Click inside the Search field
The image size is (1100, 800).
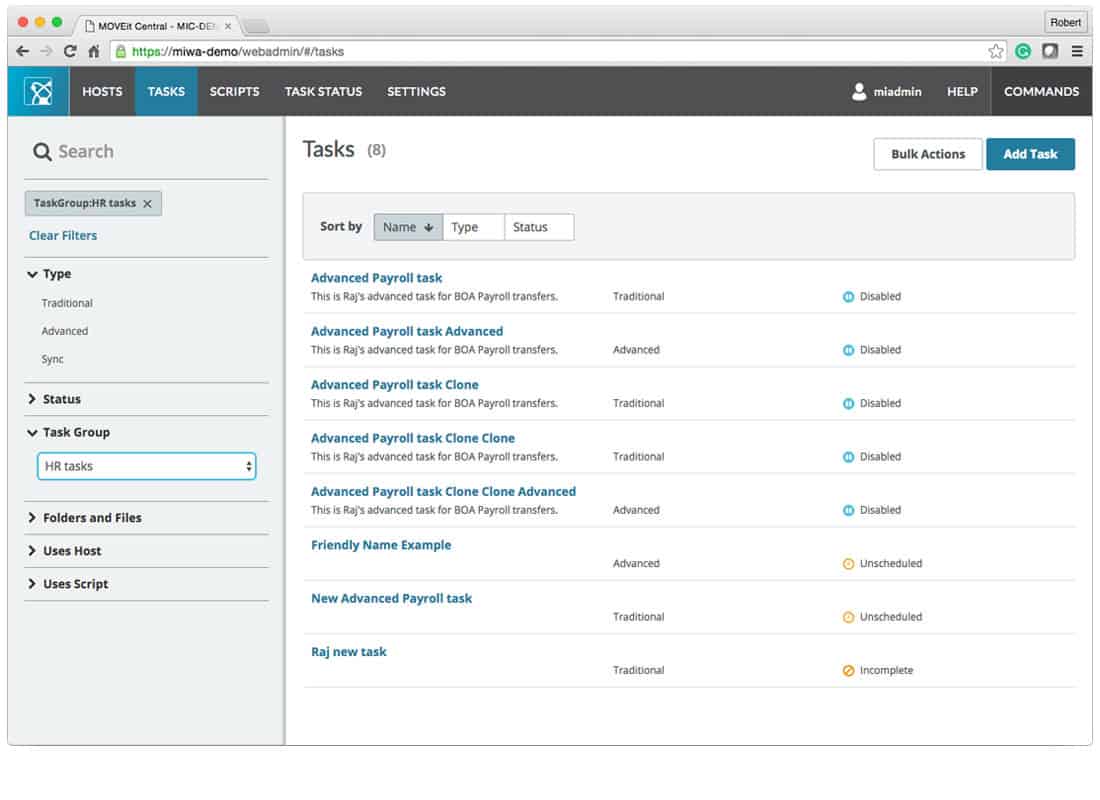pos(110,151)
